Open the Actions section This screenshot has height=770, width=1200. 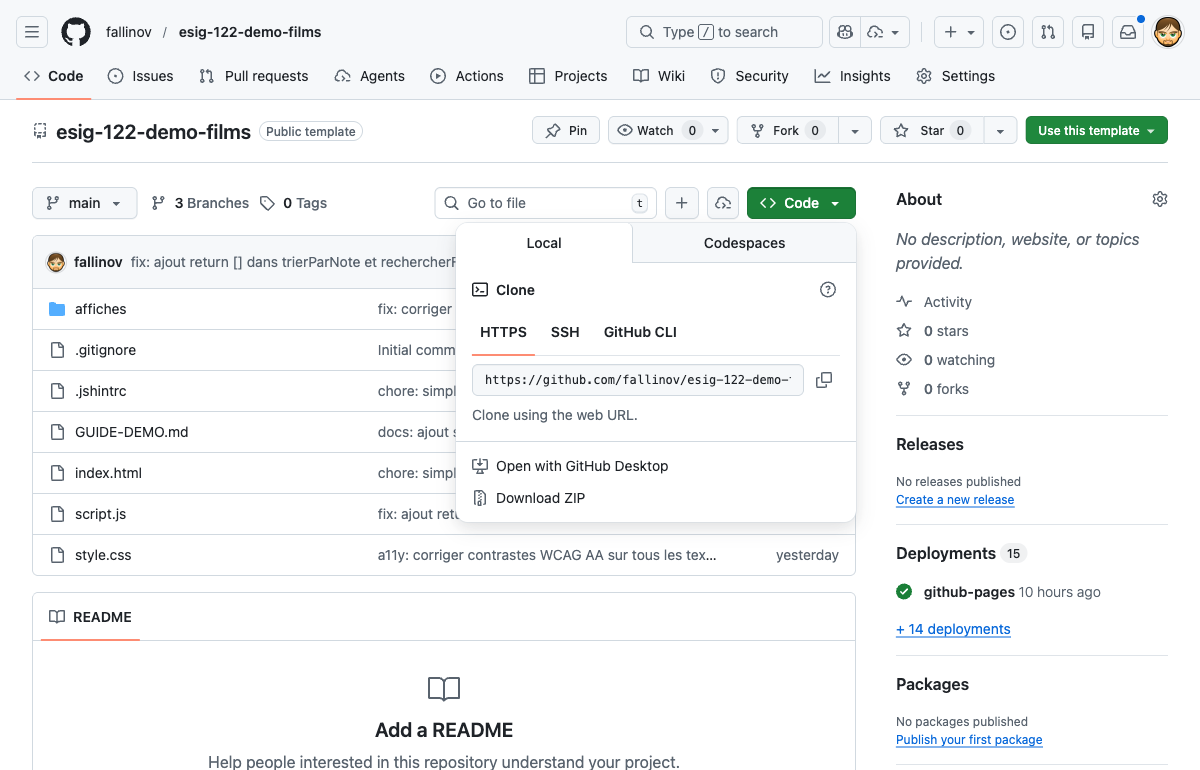click(467, 75)
